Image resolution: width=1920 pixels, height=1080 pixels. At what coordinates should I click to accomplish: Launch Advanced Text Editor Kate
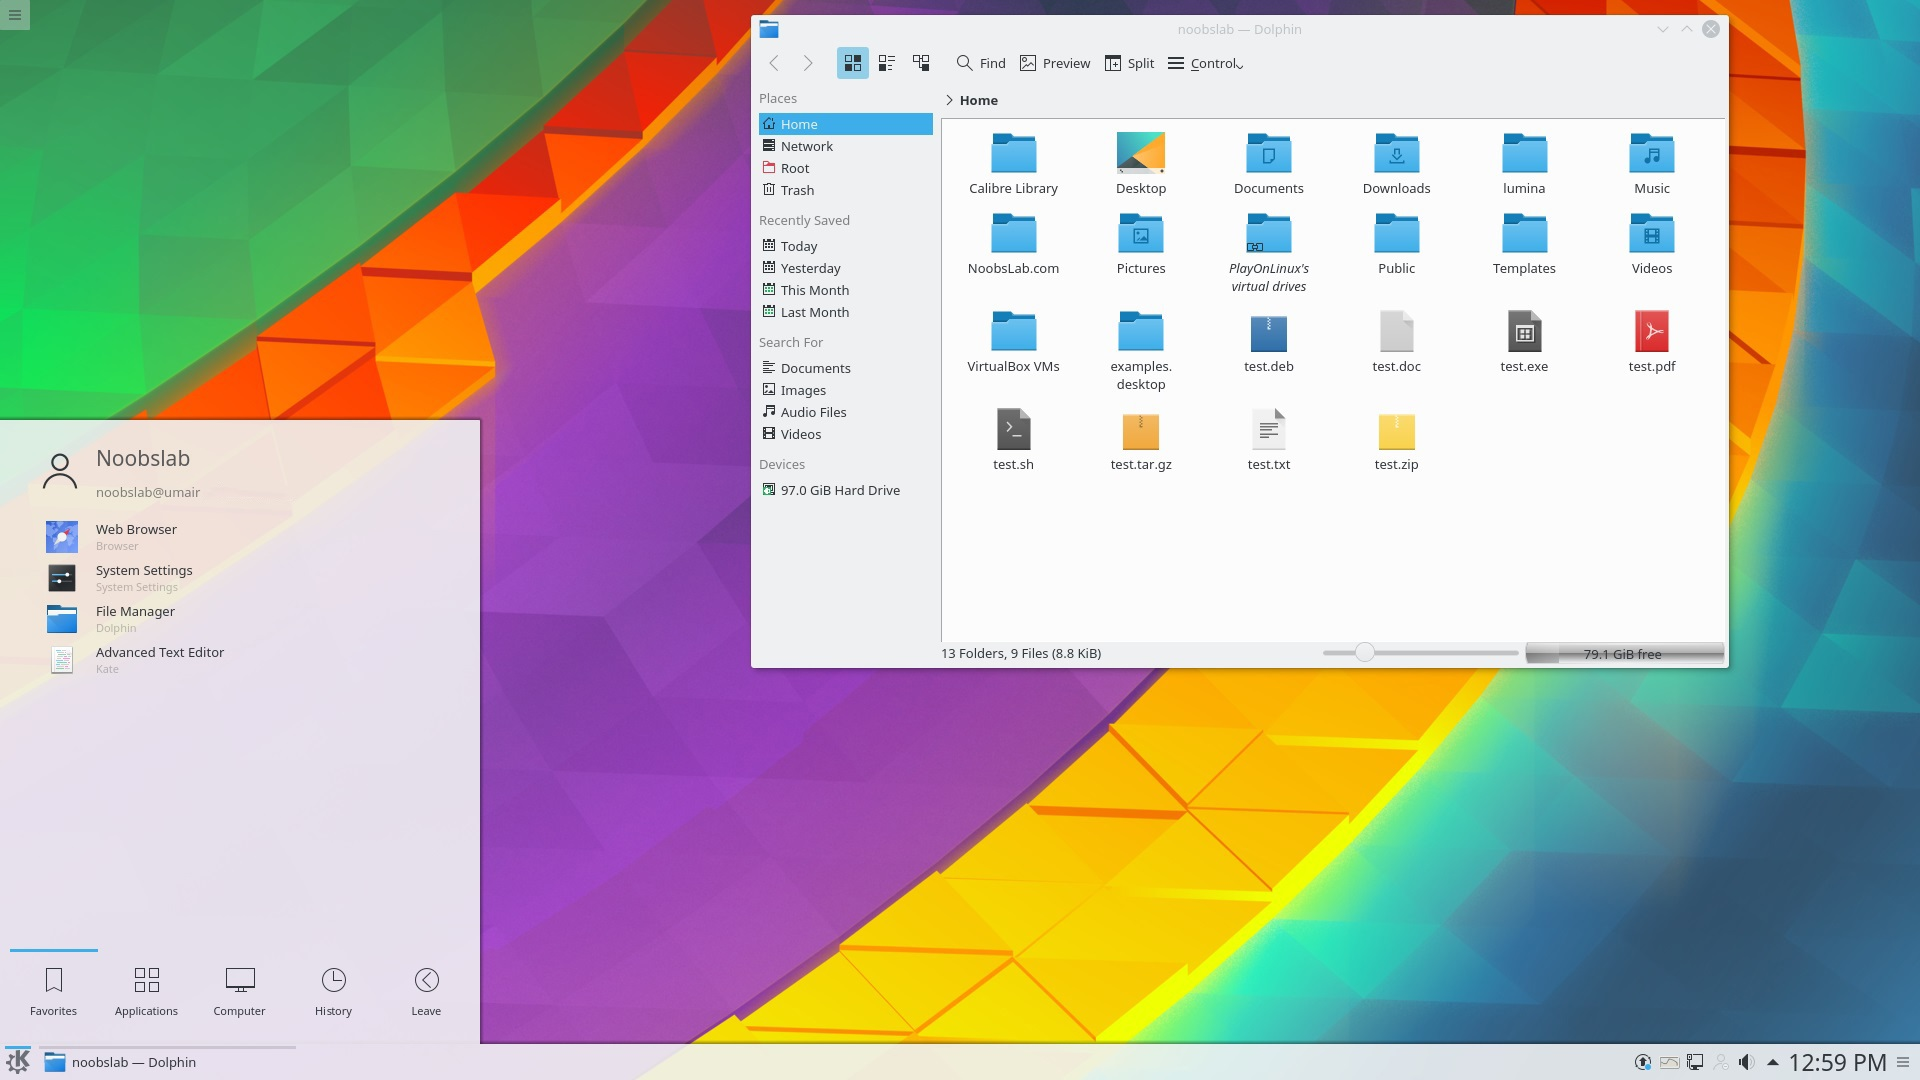[159, 658]
